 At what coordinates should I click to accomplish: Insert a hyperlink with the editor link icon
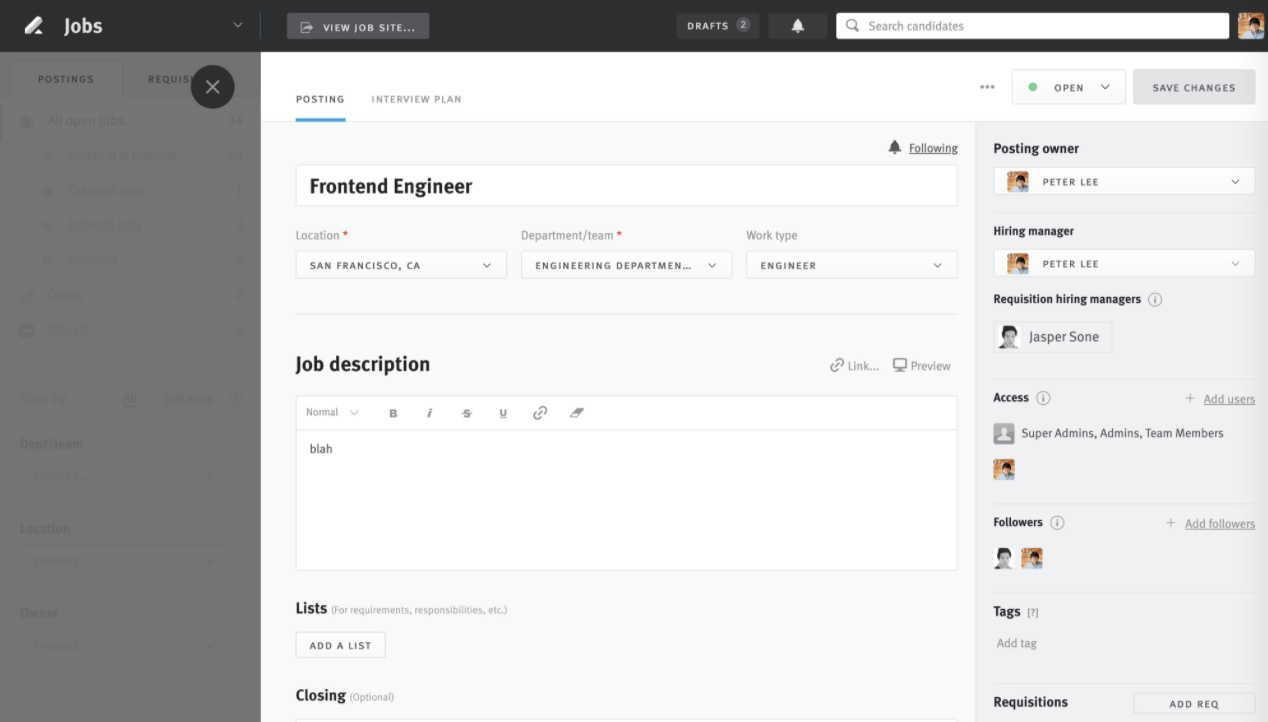pos(540,413)
